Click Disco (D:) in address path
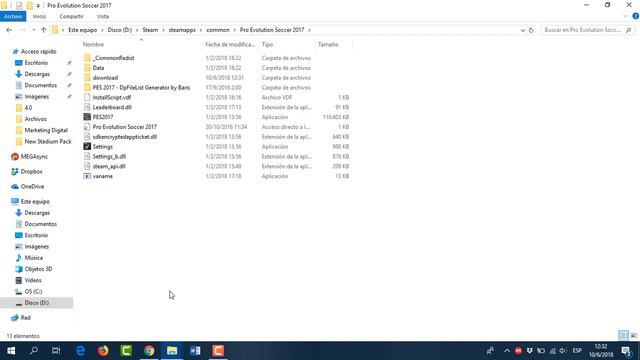This screenshot has height=360, width=640. click(x=120, y=30)
